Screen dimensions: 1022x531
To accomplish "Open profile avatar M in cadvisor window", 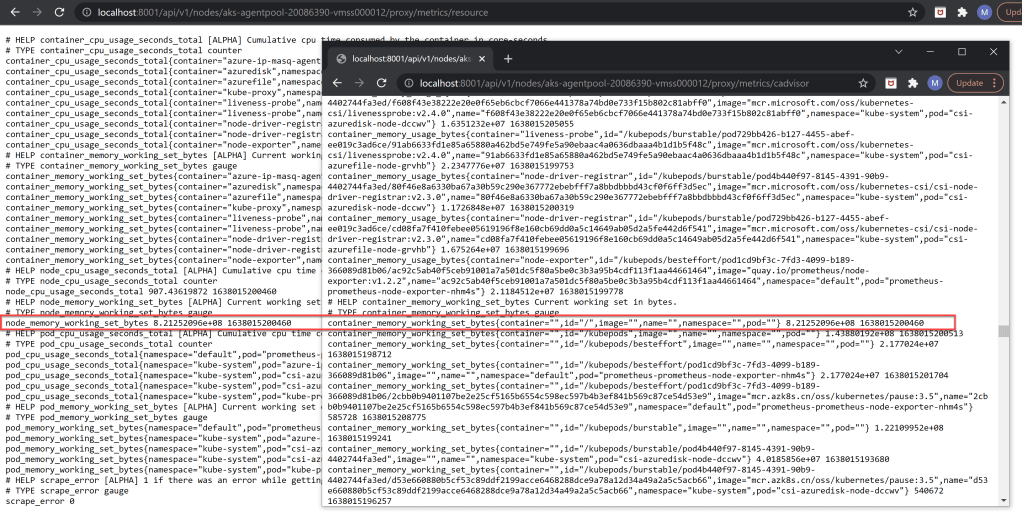I will click(934, 83).
